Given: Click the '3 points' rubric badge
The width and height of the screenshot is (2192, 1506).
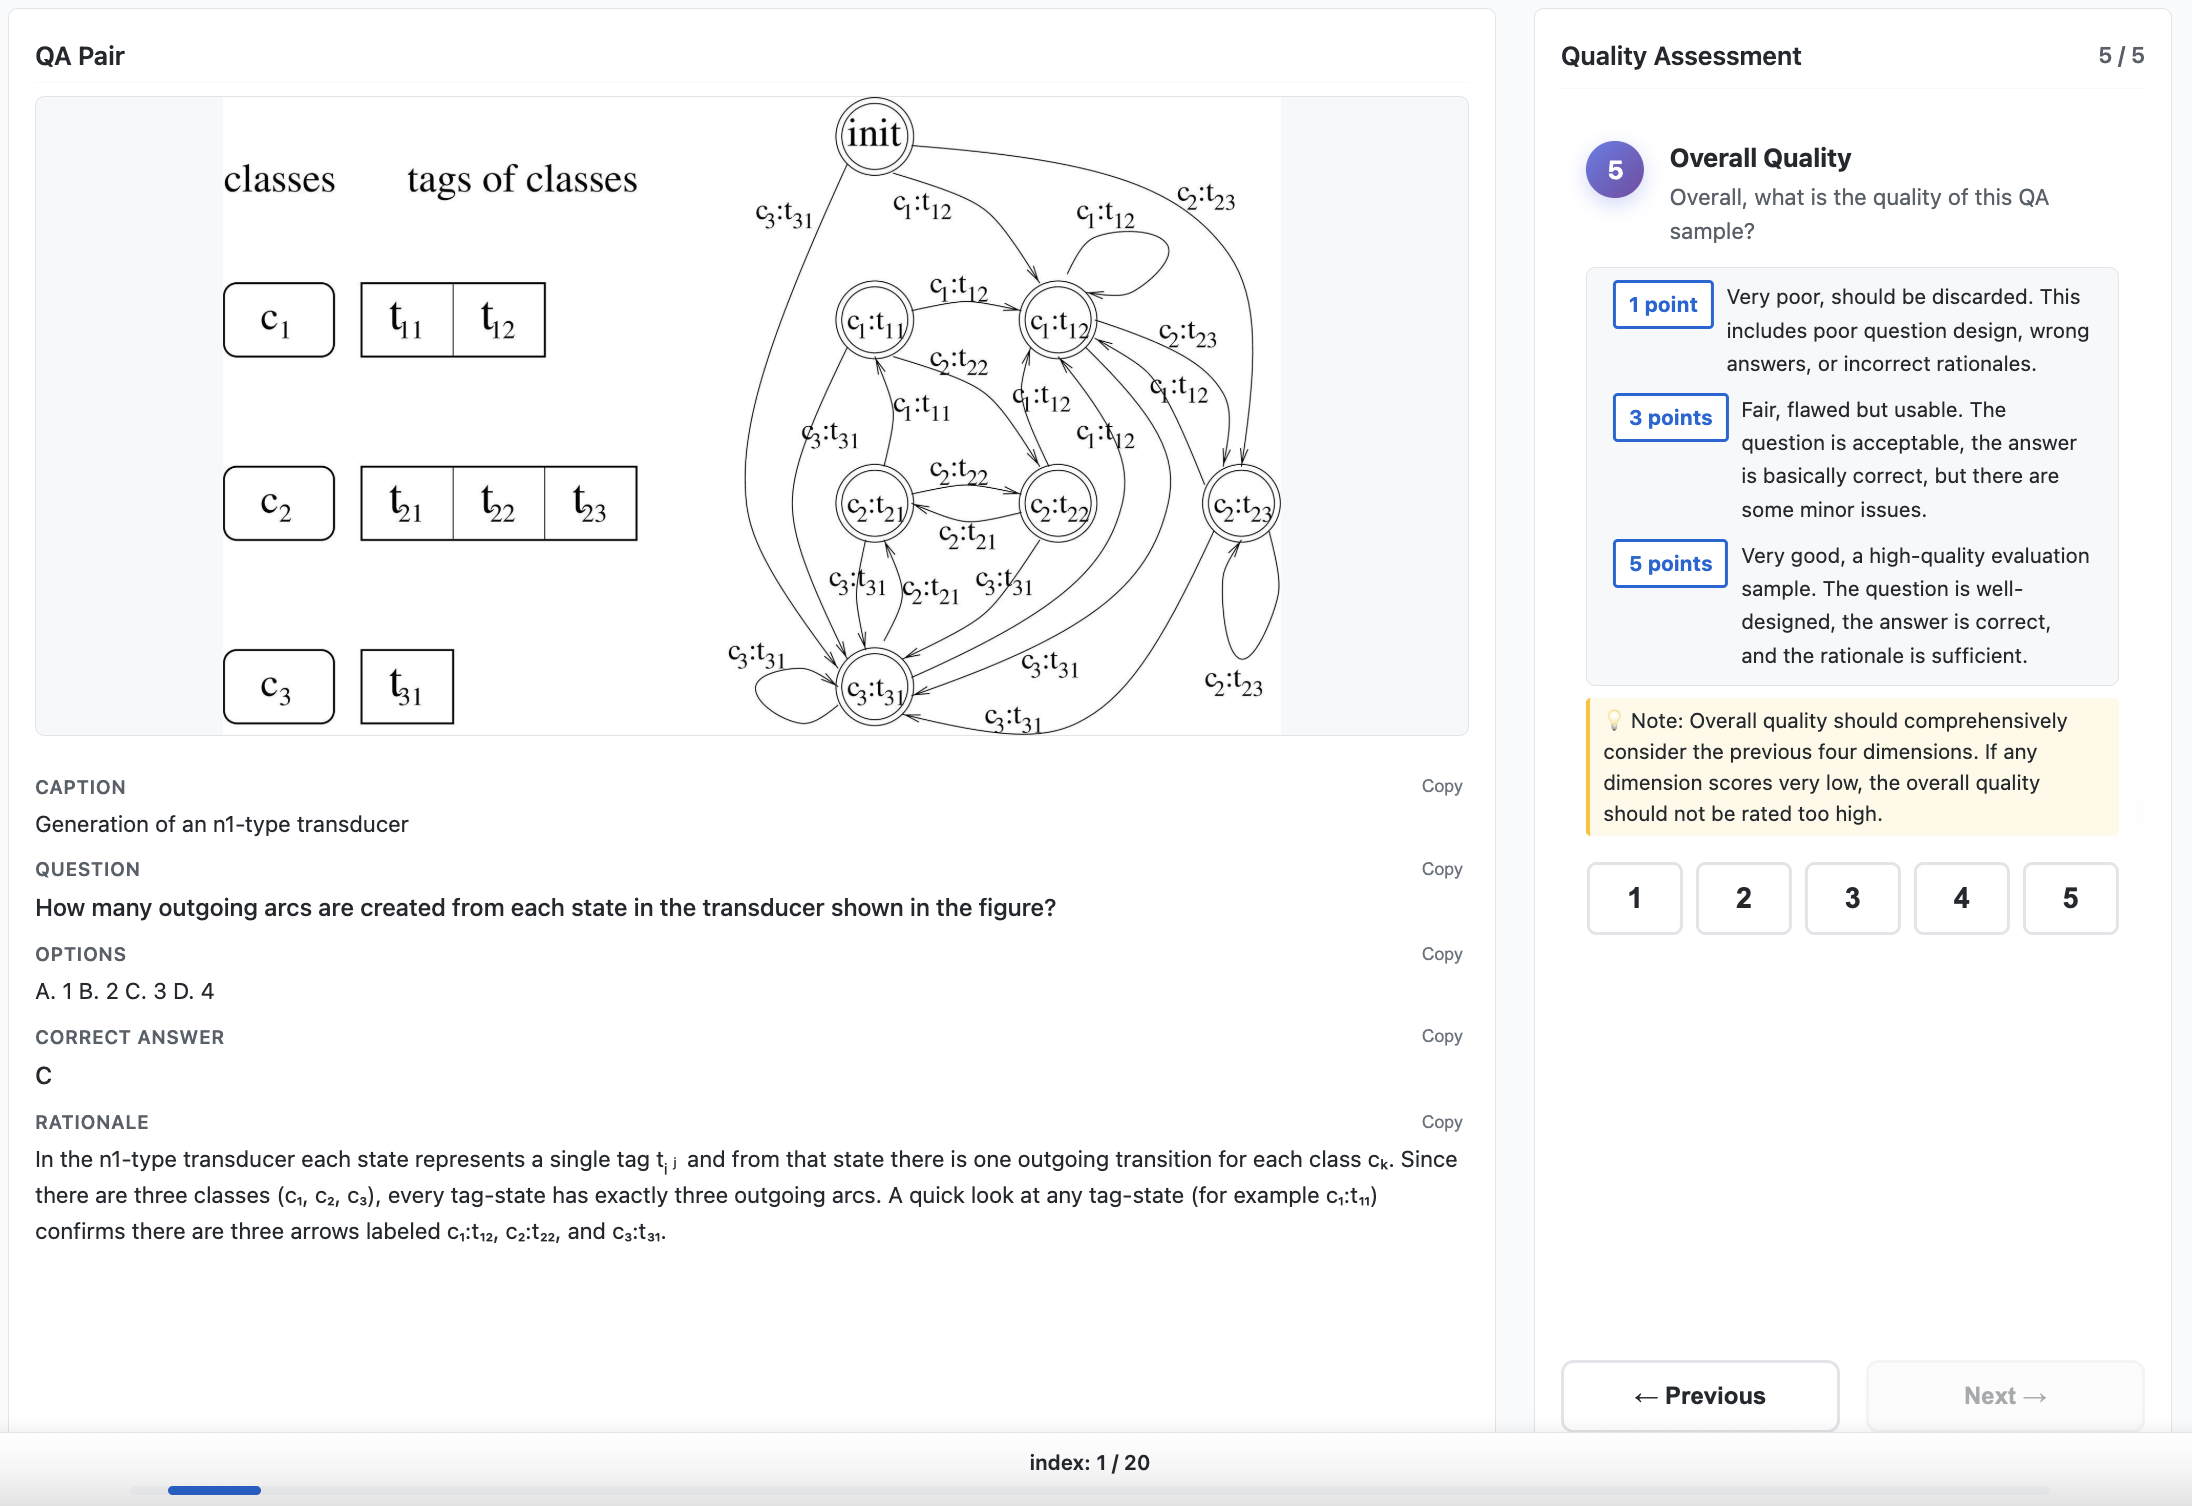Looking at the screenshot, I should [1669, 418].
